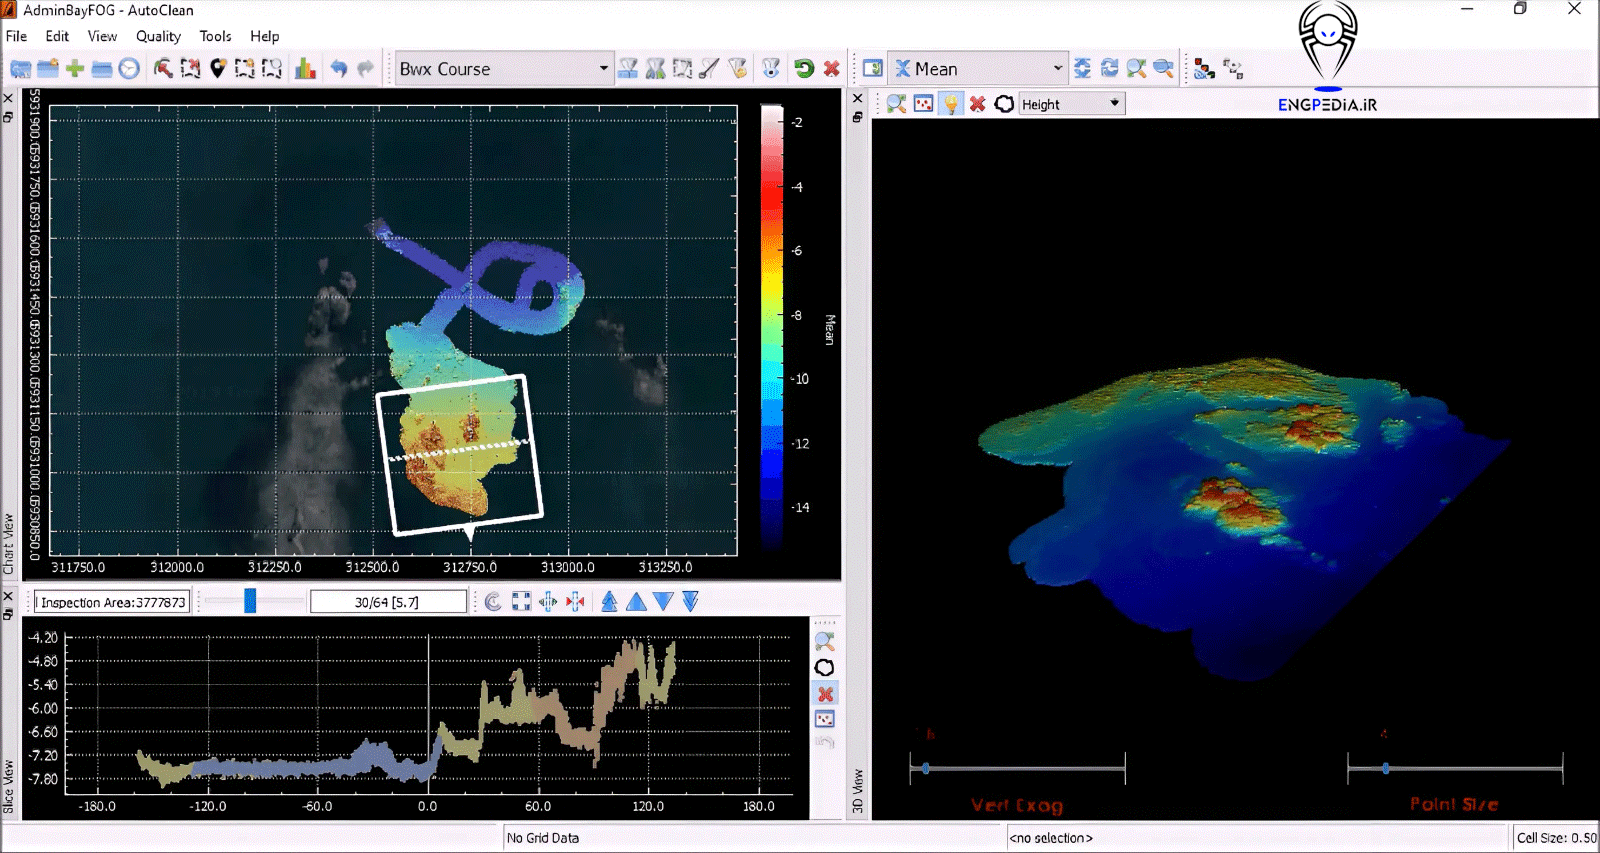Select lasso tool in Slice View toolbar

click(825, 667)
